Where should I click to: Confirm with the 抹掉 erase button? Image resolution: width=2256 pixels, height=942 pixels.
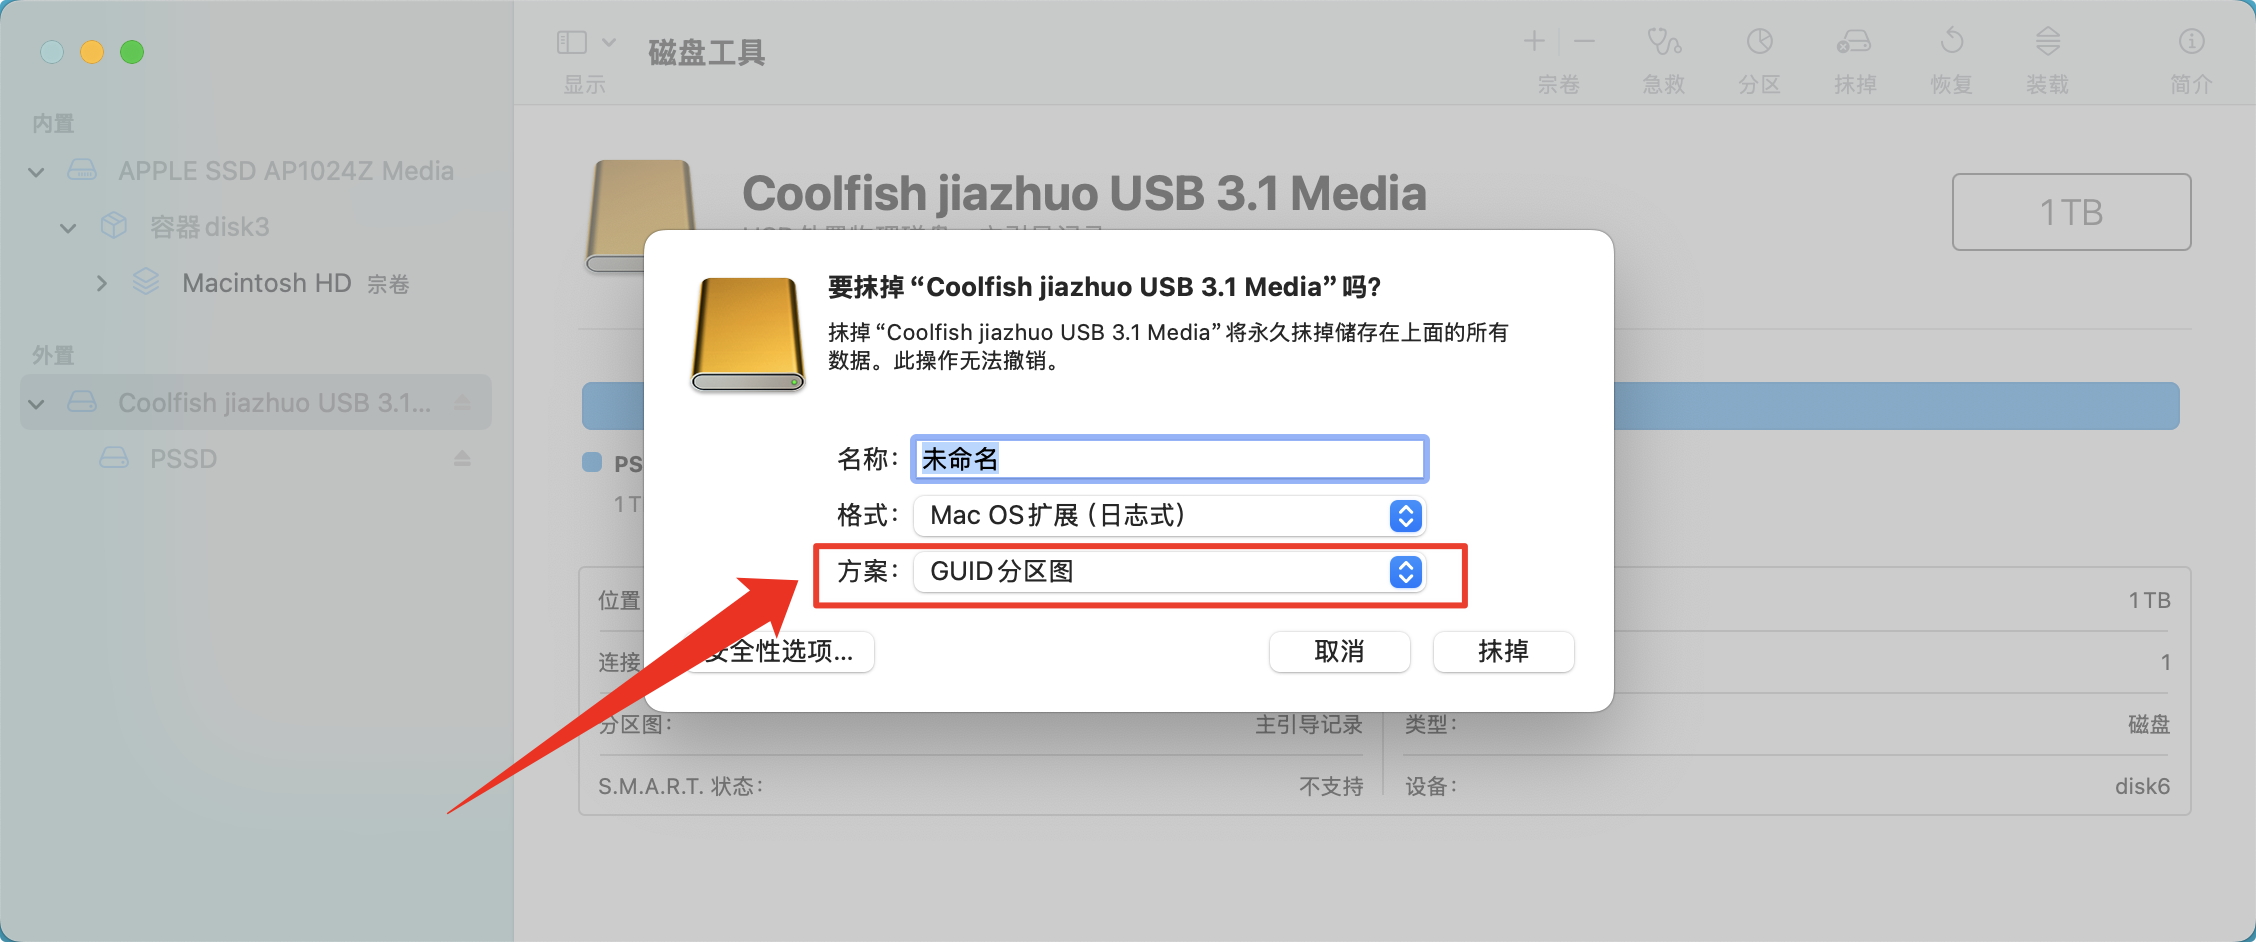[x=1503, y=652]
